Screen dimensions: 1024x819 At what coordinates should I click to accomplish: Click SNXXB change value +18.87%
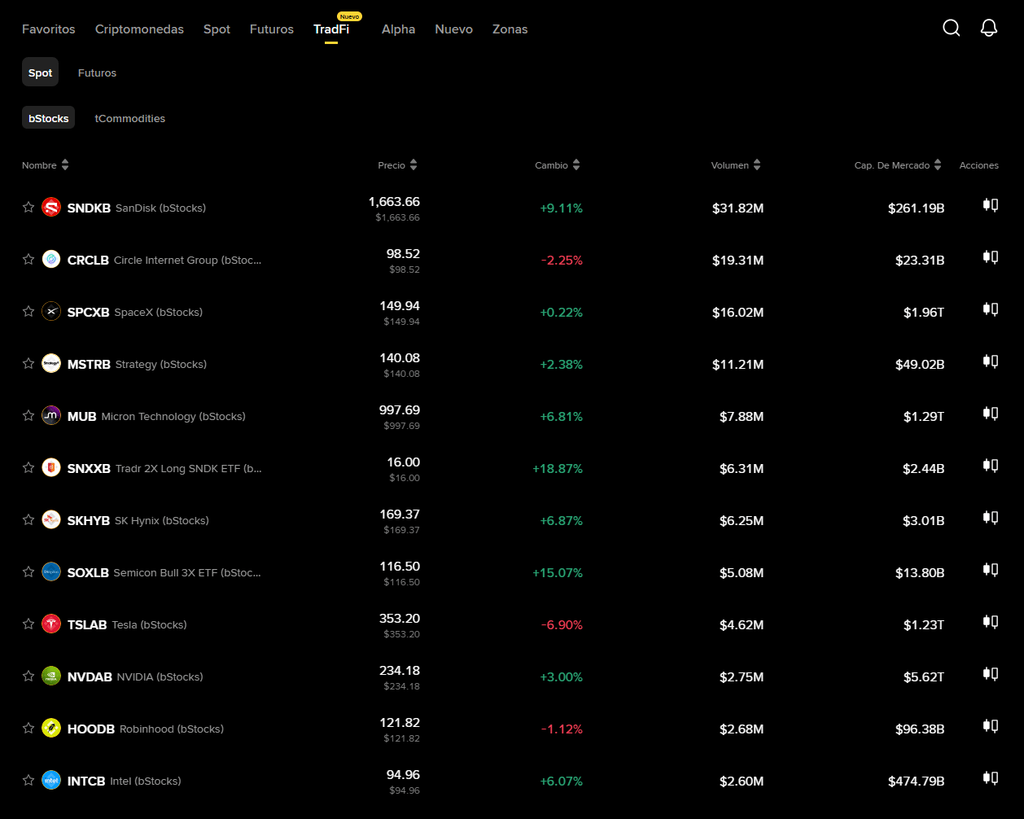click(x=557, y=468)
